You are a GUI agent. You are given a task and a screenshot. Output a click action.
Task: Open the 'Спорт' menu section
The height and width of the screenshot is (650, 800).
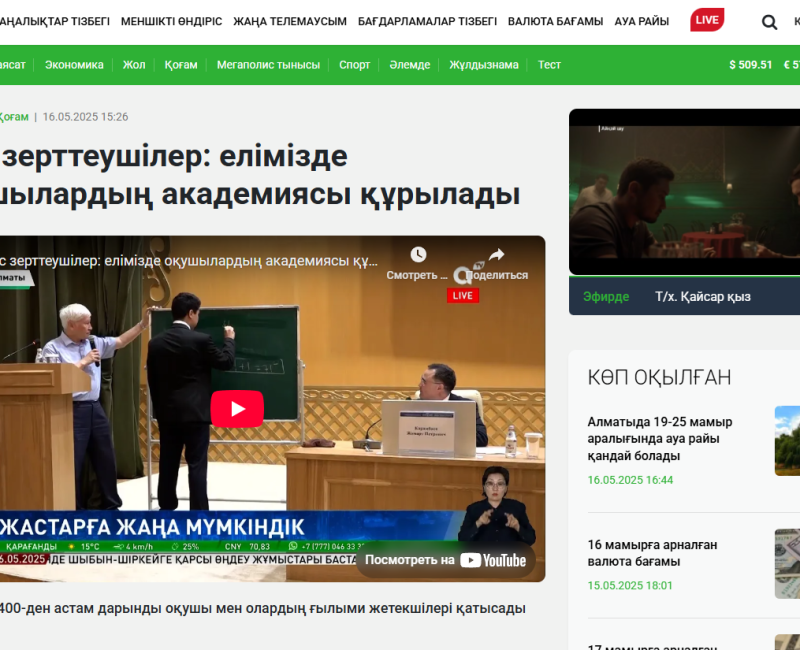pyautogui.click(x=354, y=65)
